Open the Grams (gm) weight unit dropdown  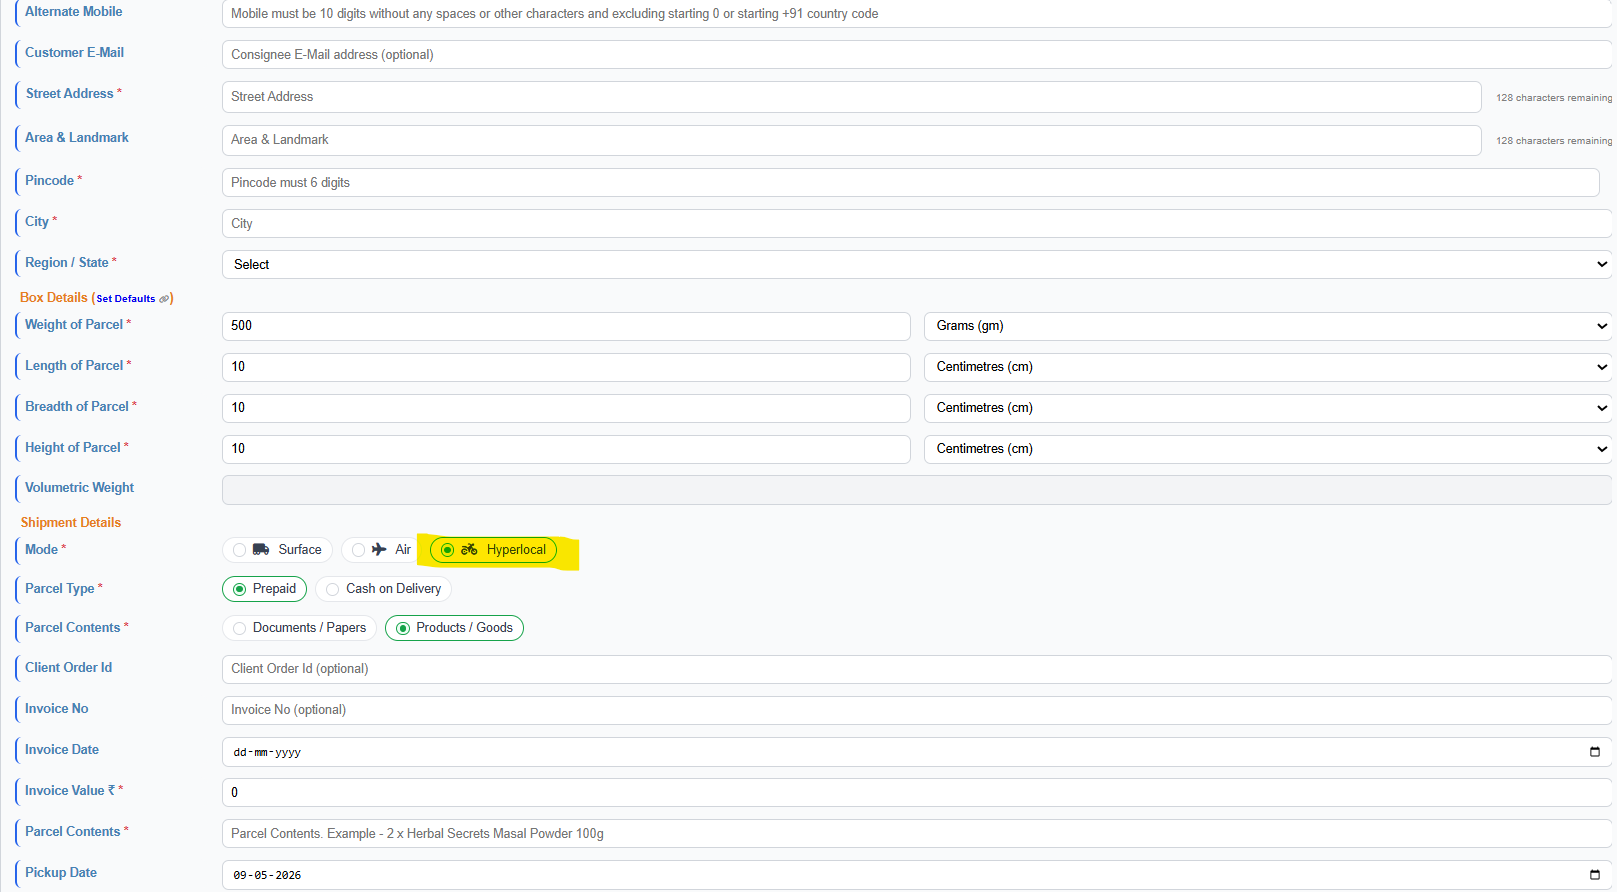point(1268,326)
